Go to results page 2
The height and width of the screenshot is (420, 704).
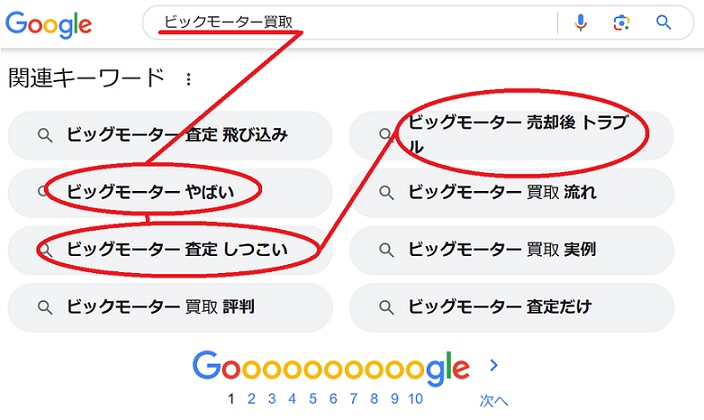pos(252,399)
